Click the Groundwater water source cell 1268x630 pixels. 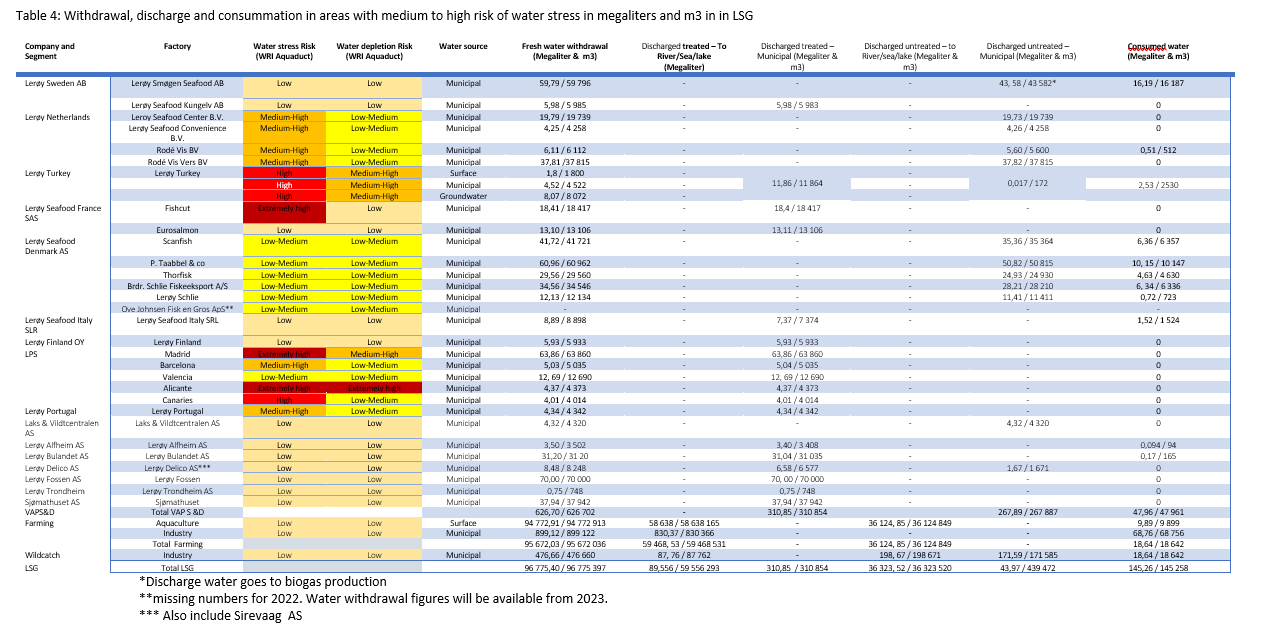click(463, 197)
